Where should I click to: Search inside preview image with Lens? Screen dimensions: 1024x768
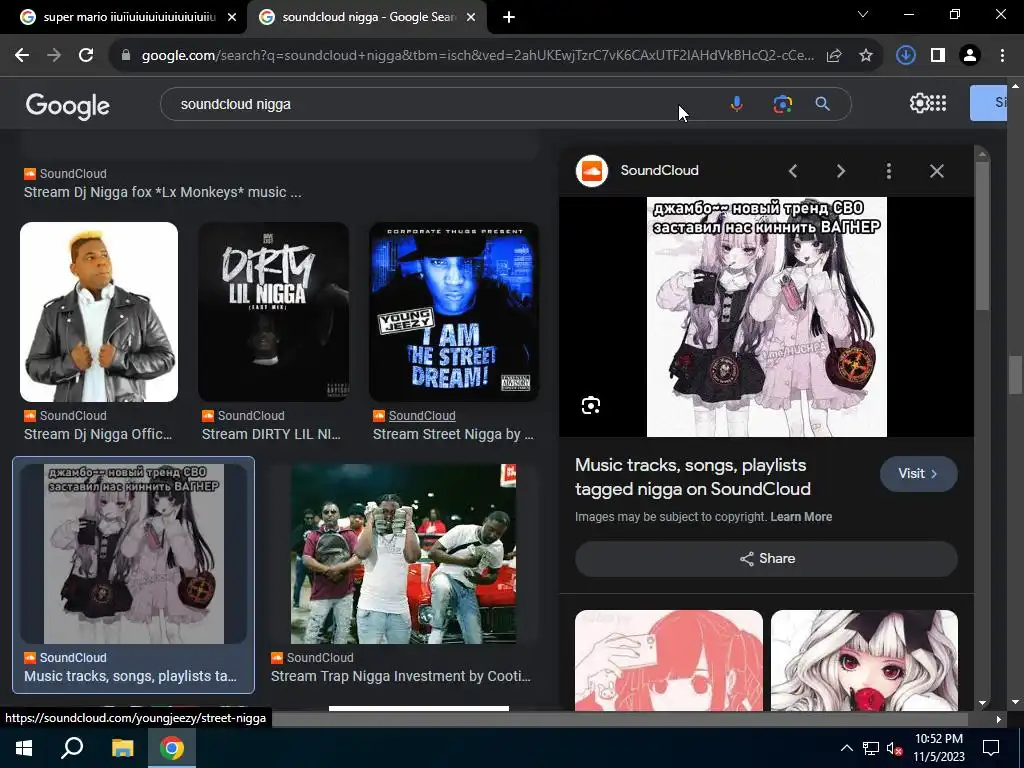[591, 406]
